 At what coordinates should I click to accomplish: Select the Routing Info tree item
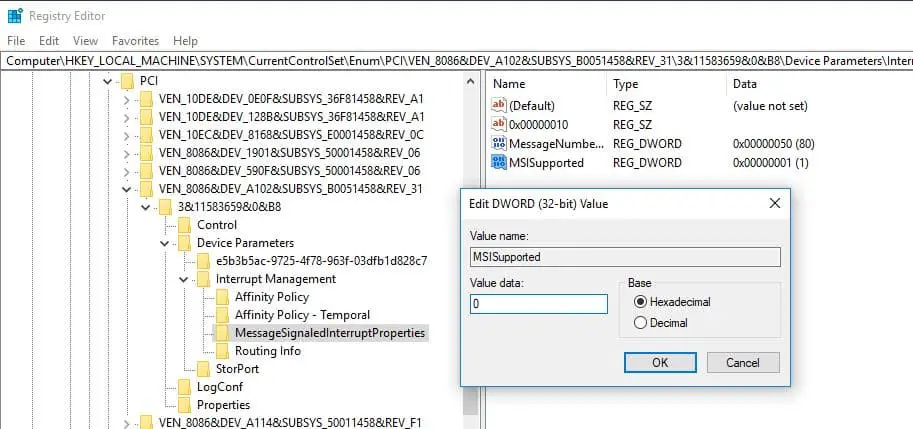267,351
